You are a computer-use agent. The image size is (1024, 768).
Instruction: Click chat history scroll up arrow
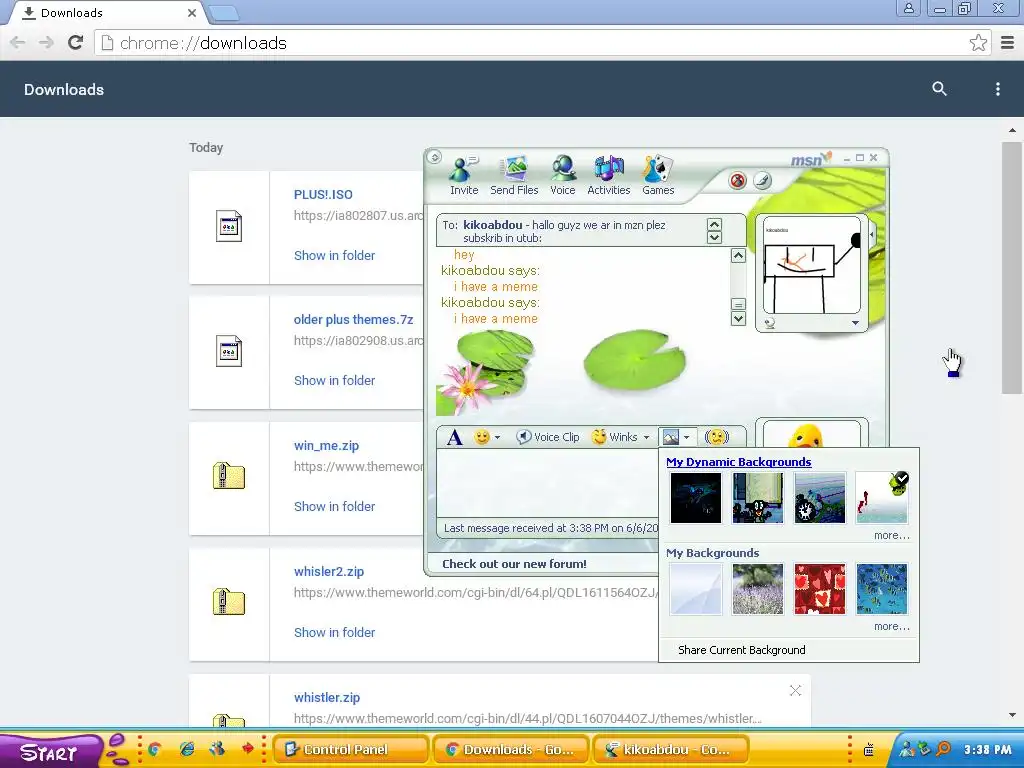pos(738,255)
